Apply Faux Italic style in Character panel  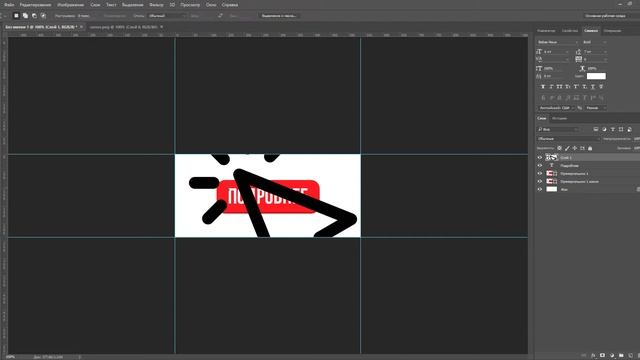pos(551,87)
